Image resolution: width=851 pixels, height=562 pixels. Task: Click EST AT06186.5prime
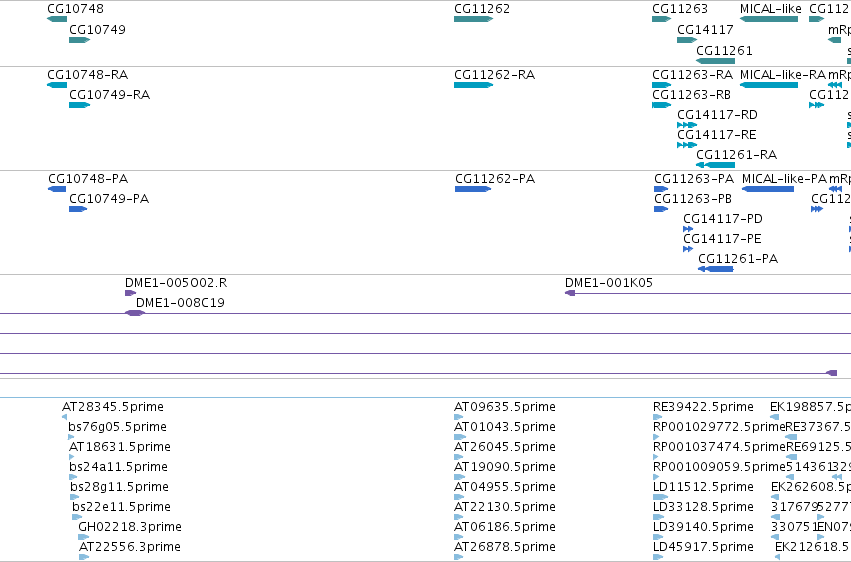[x=459, y=537]
